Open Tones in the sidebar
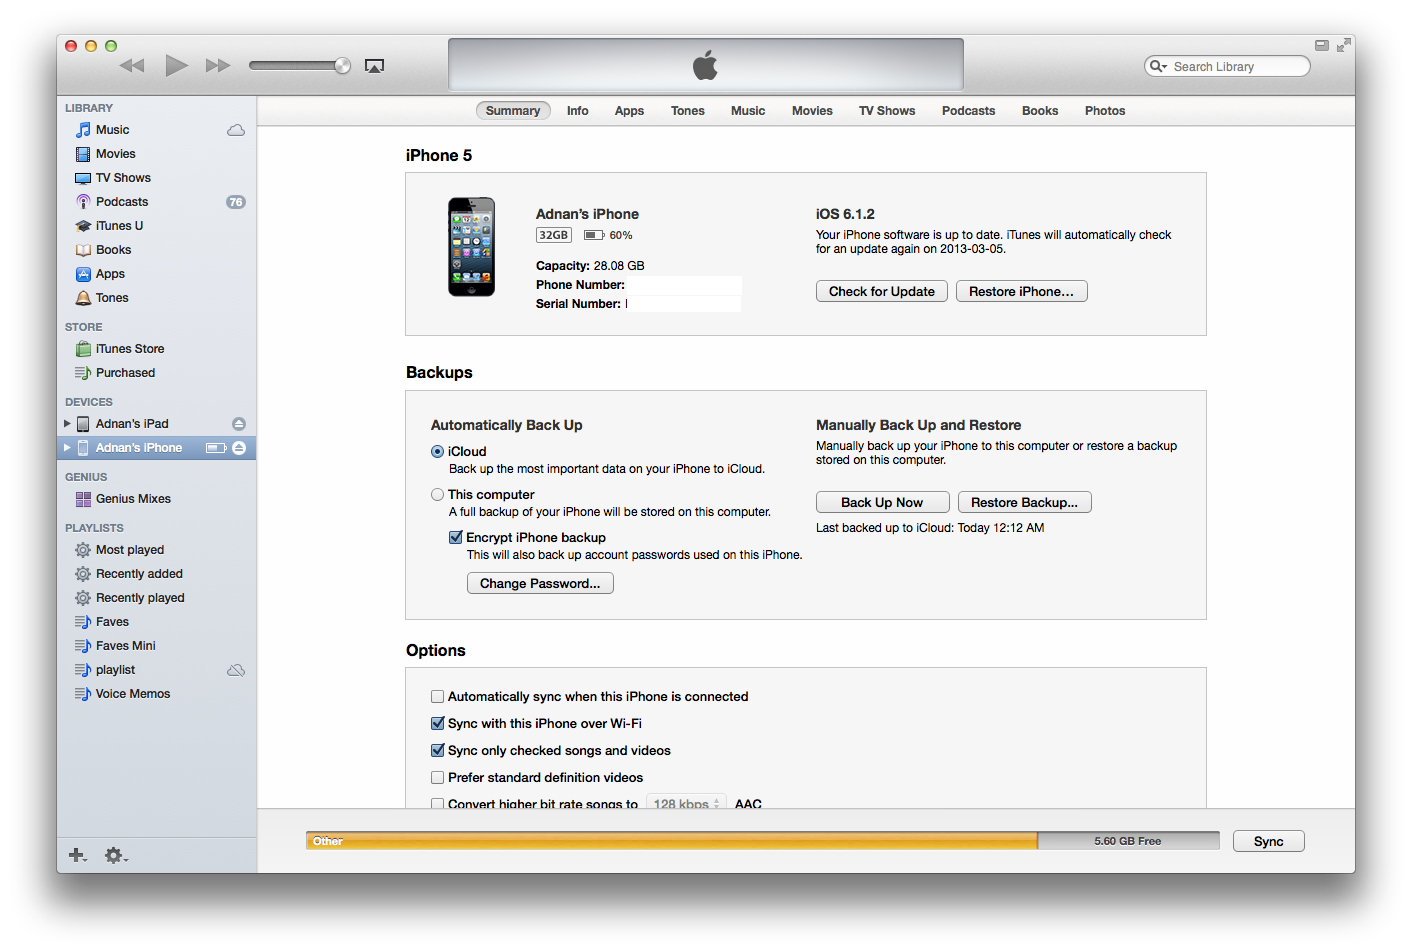Viewport: 1412px width, 952px height. [112, 298]
